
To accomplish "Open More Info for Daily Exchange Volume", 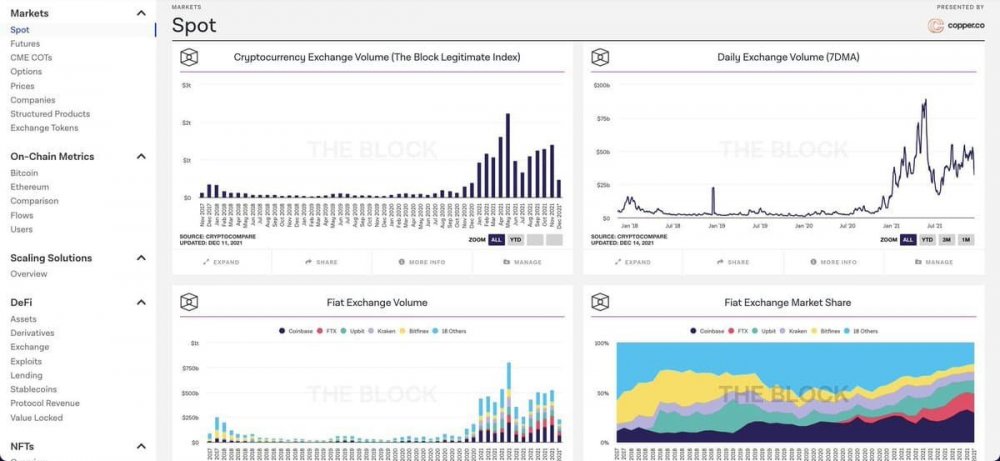I will click(x=834, y=262).
